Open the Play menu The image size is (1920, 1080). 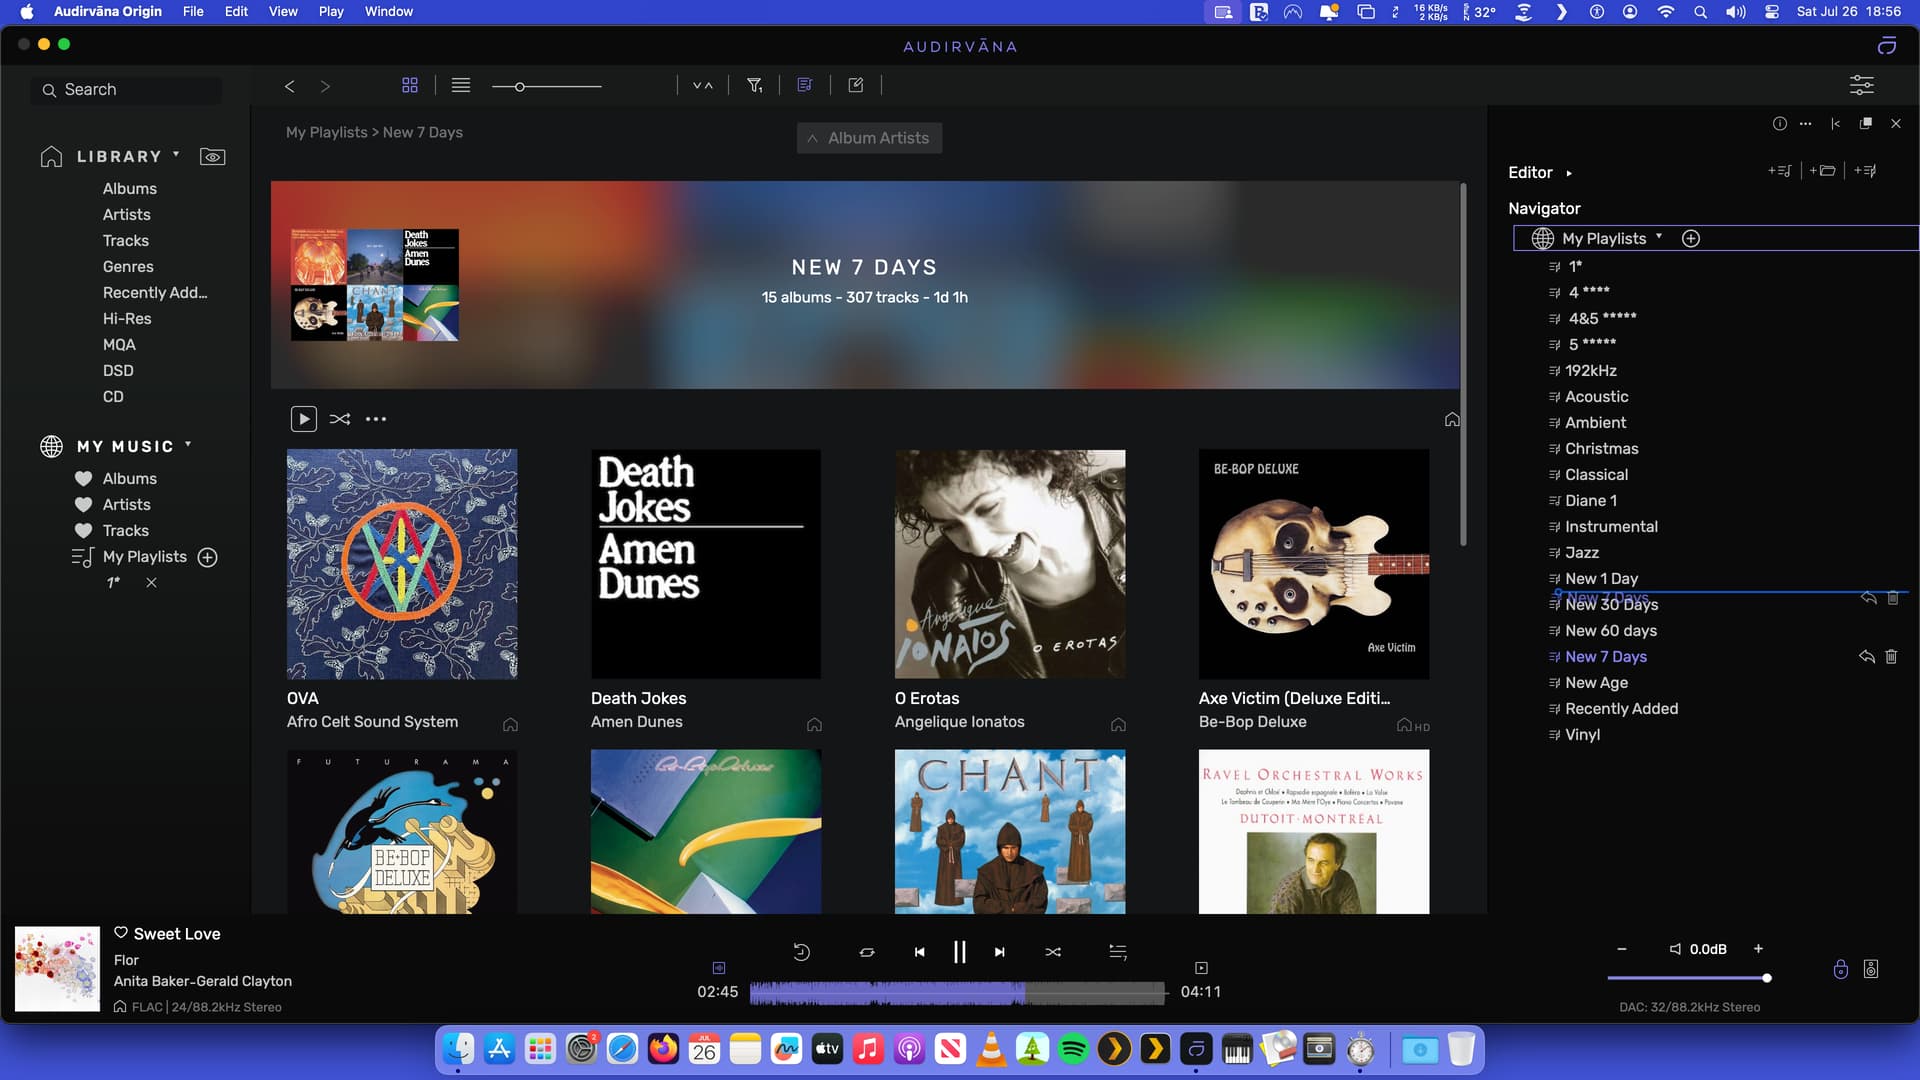(x=331, y=11)
